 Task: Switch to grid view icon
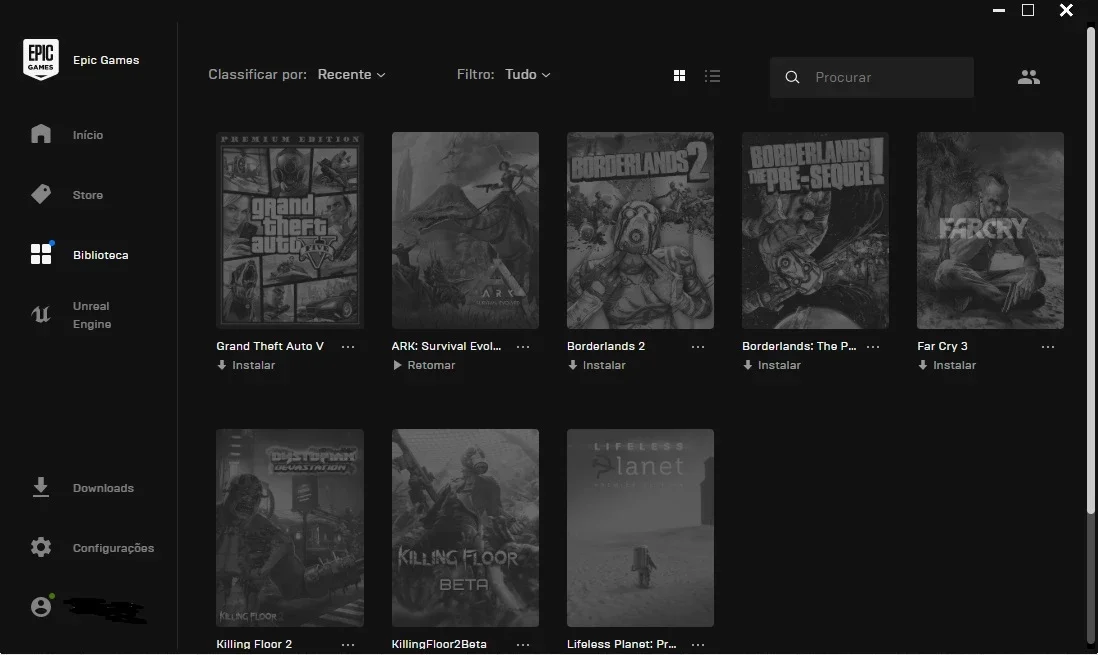tap(679, 76)
